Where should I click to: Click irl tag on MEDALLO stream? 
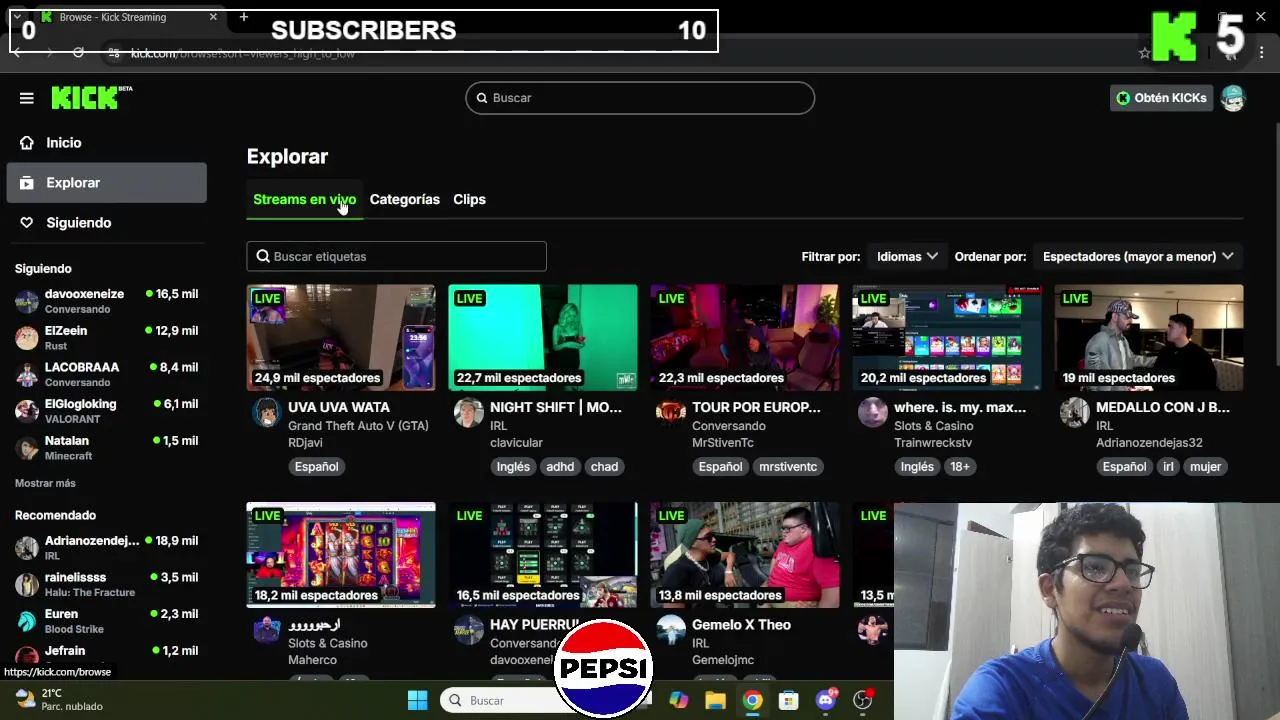click(1168, 467)
